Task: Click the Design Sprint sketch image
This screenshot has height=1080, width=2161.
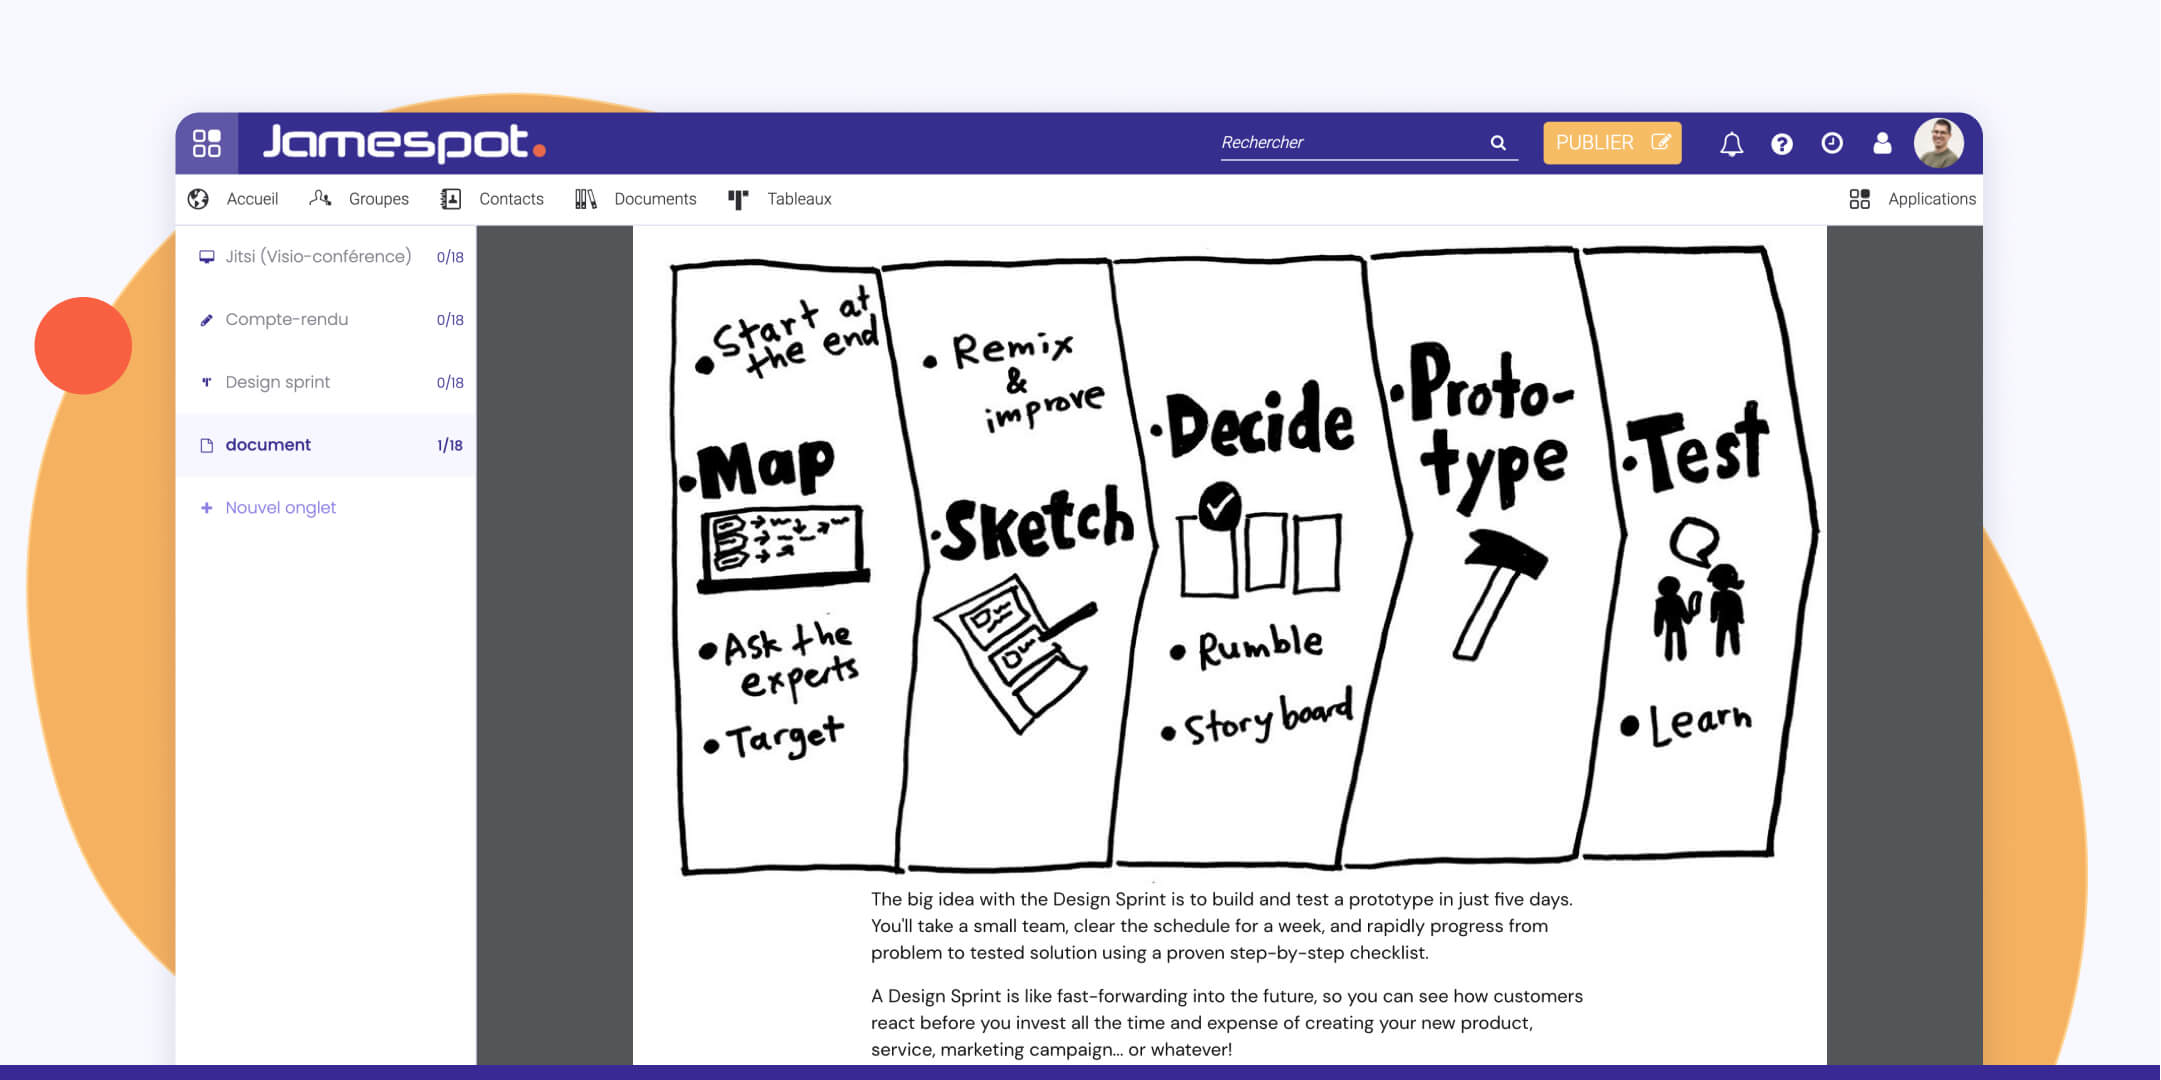Action: tap(1244, 560)
